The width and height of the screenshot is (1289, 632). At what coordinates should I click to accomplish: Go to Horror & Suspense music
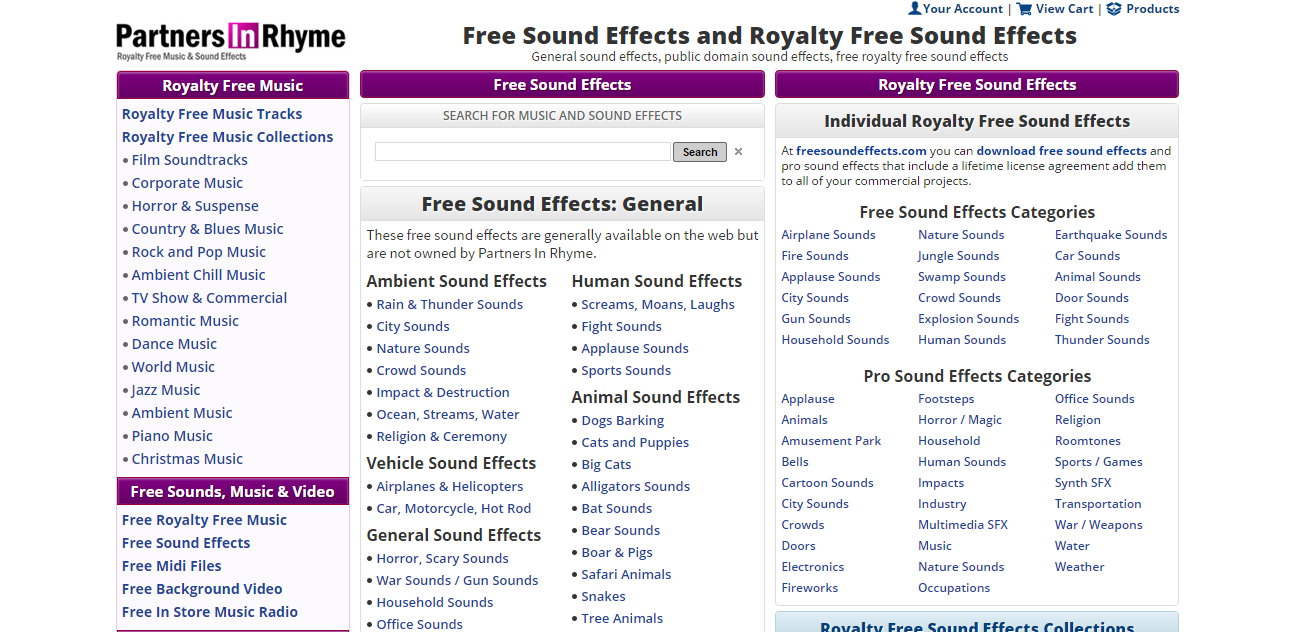(x=195, y=206)
